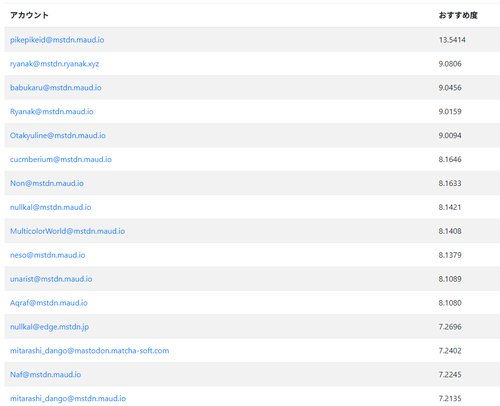This screenshot has height=406, width=500.
Task: Open Non@mstdn.maud.io link
Action: pos(47,183)
